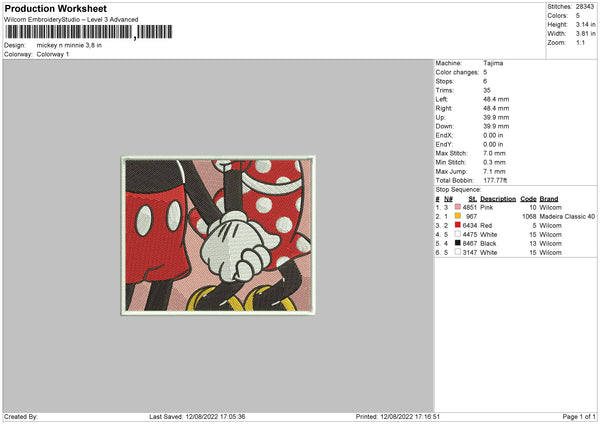This screenshot has width=600, height=424.
Task: Click the 'Stop Sequence:' heading
Action: 458,189
